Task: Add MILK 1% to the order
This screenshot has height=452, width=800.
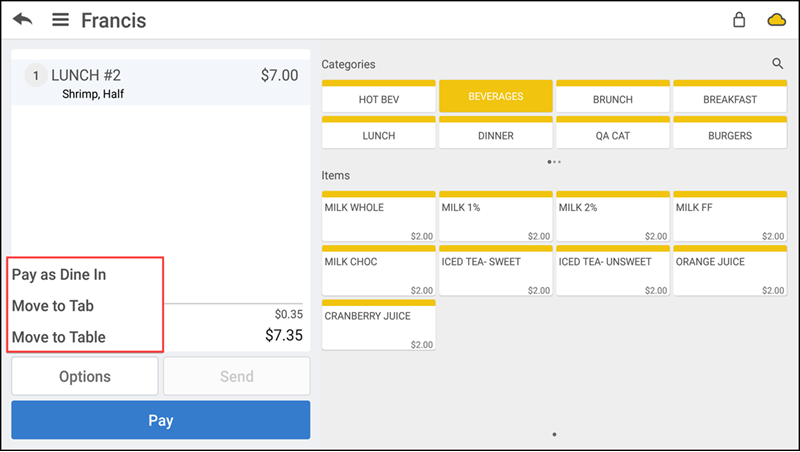Action: pos(496,216)
